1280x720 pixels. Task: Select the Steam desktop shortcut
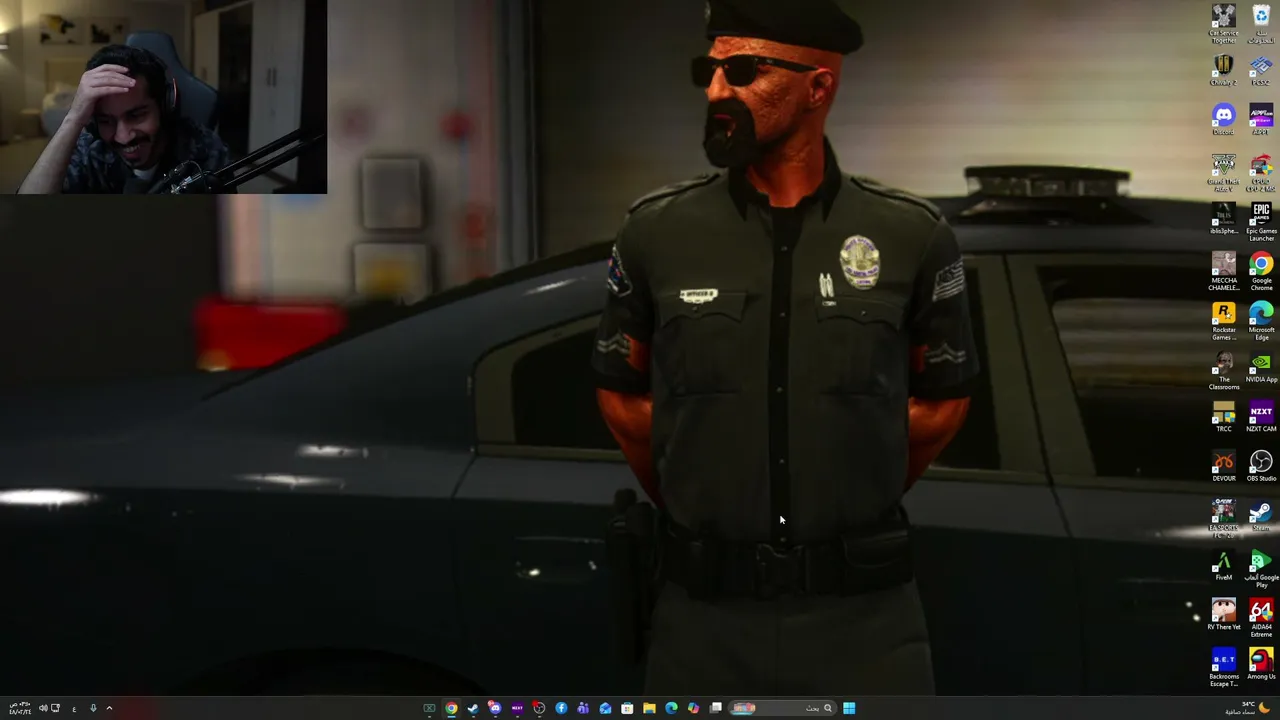[x=1261, y=516]
